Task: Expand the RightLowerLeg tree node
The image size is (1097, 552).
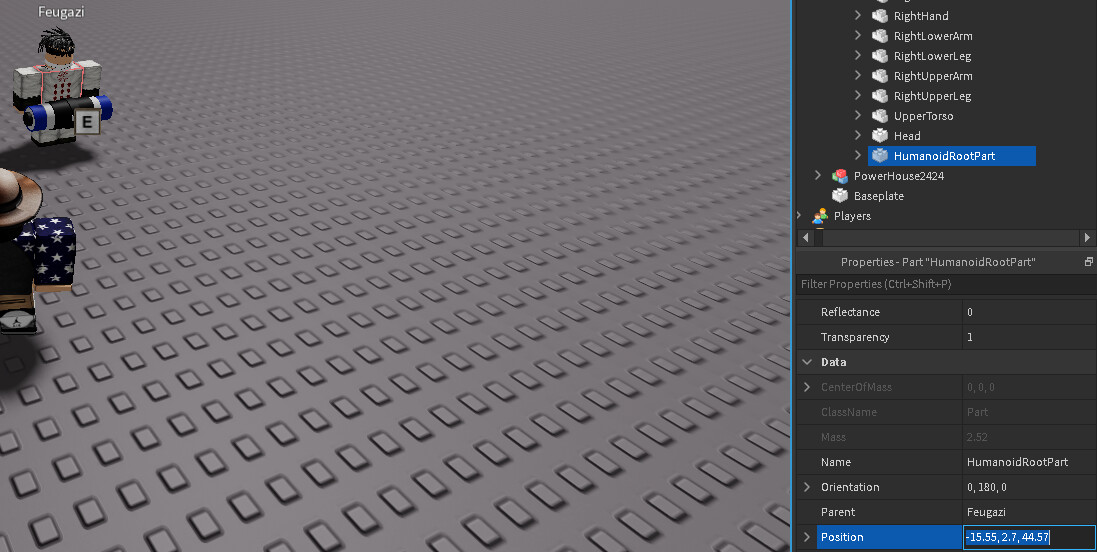Action: coord(858,55)
